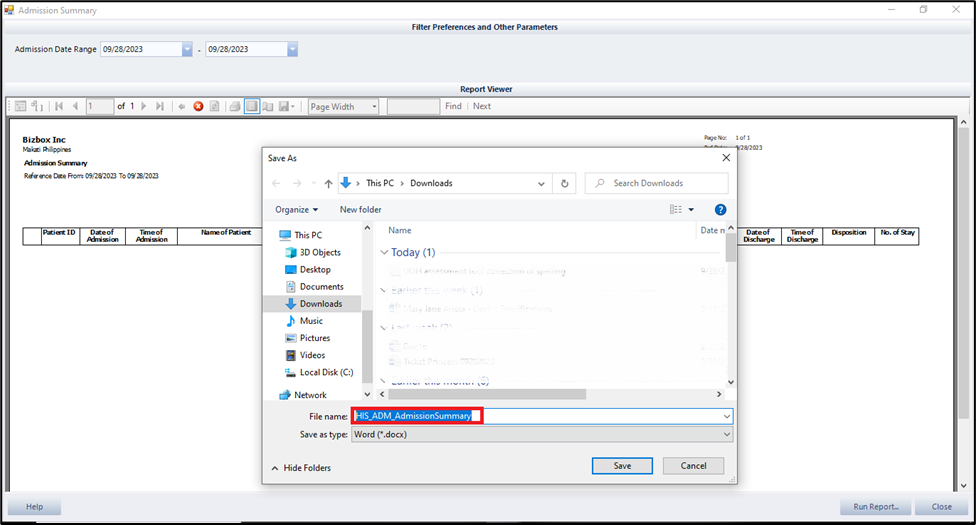Click the Refresh icon in the Save As address bar
Image resolution: width=976 pixels, height=525 pixels.
click(x=565, y=183)
